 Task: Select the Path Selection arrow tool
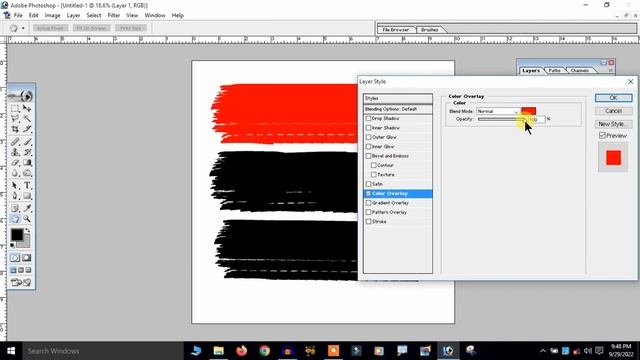coord(15,185)
